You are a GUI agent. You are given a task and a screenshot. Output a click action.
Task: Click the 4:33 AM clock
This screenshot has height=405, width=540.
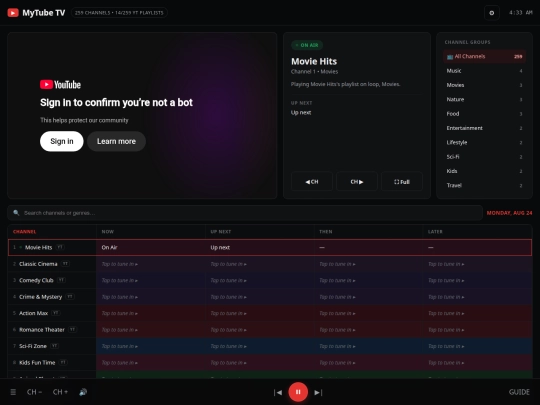pos(521,13)
